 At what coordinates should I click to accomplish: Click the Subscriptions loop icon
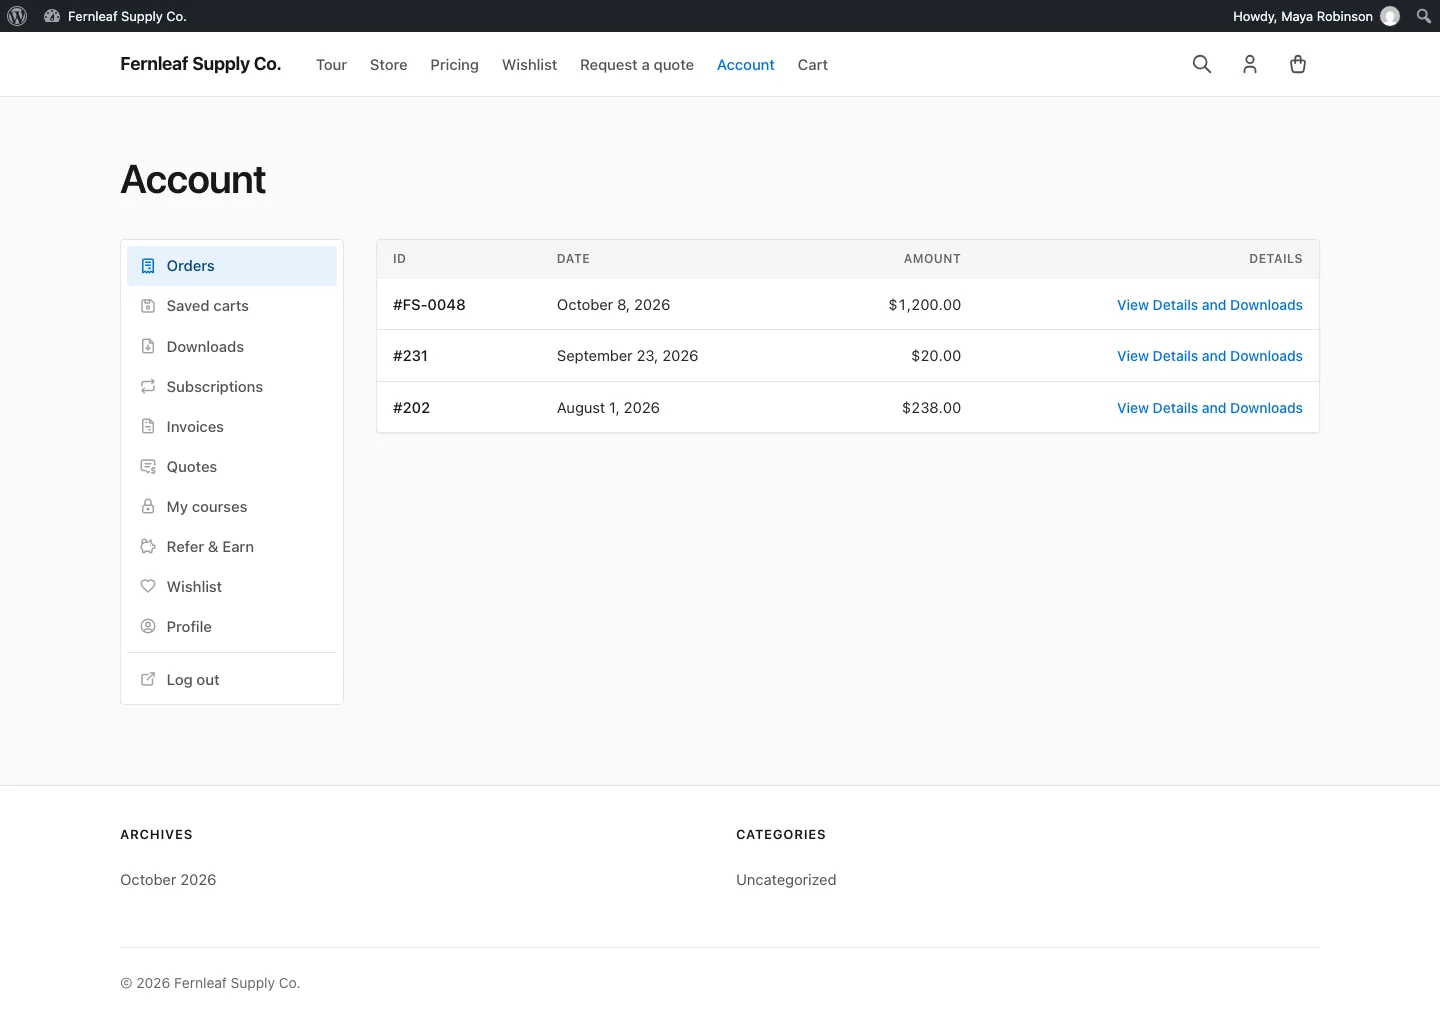pos(148,386)
